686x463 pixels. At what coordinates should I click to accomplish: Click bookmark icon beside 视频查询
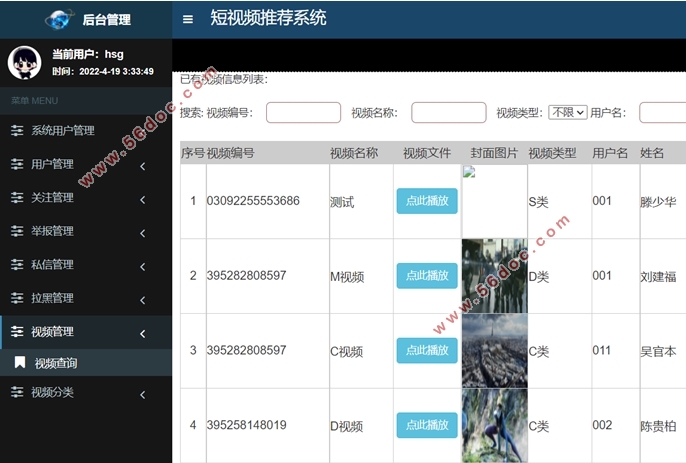point(20,363)
